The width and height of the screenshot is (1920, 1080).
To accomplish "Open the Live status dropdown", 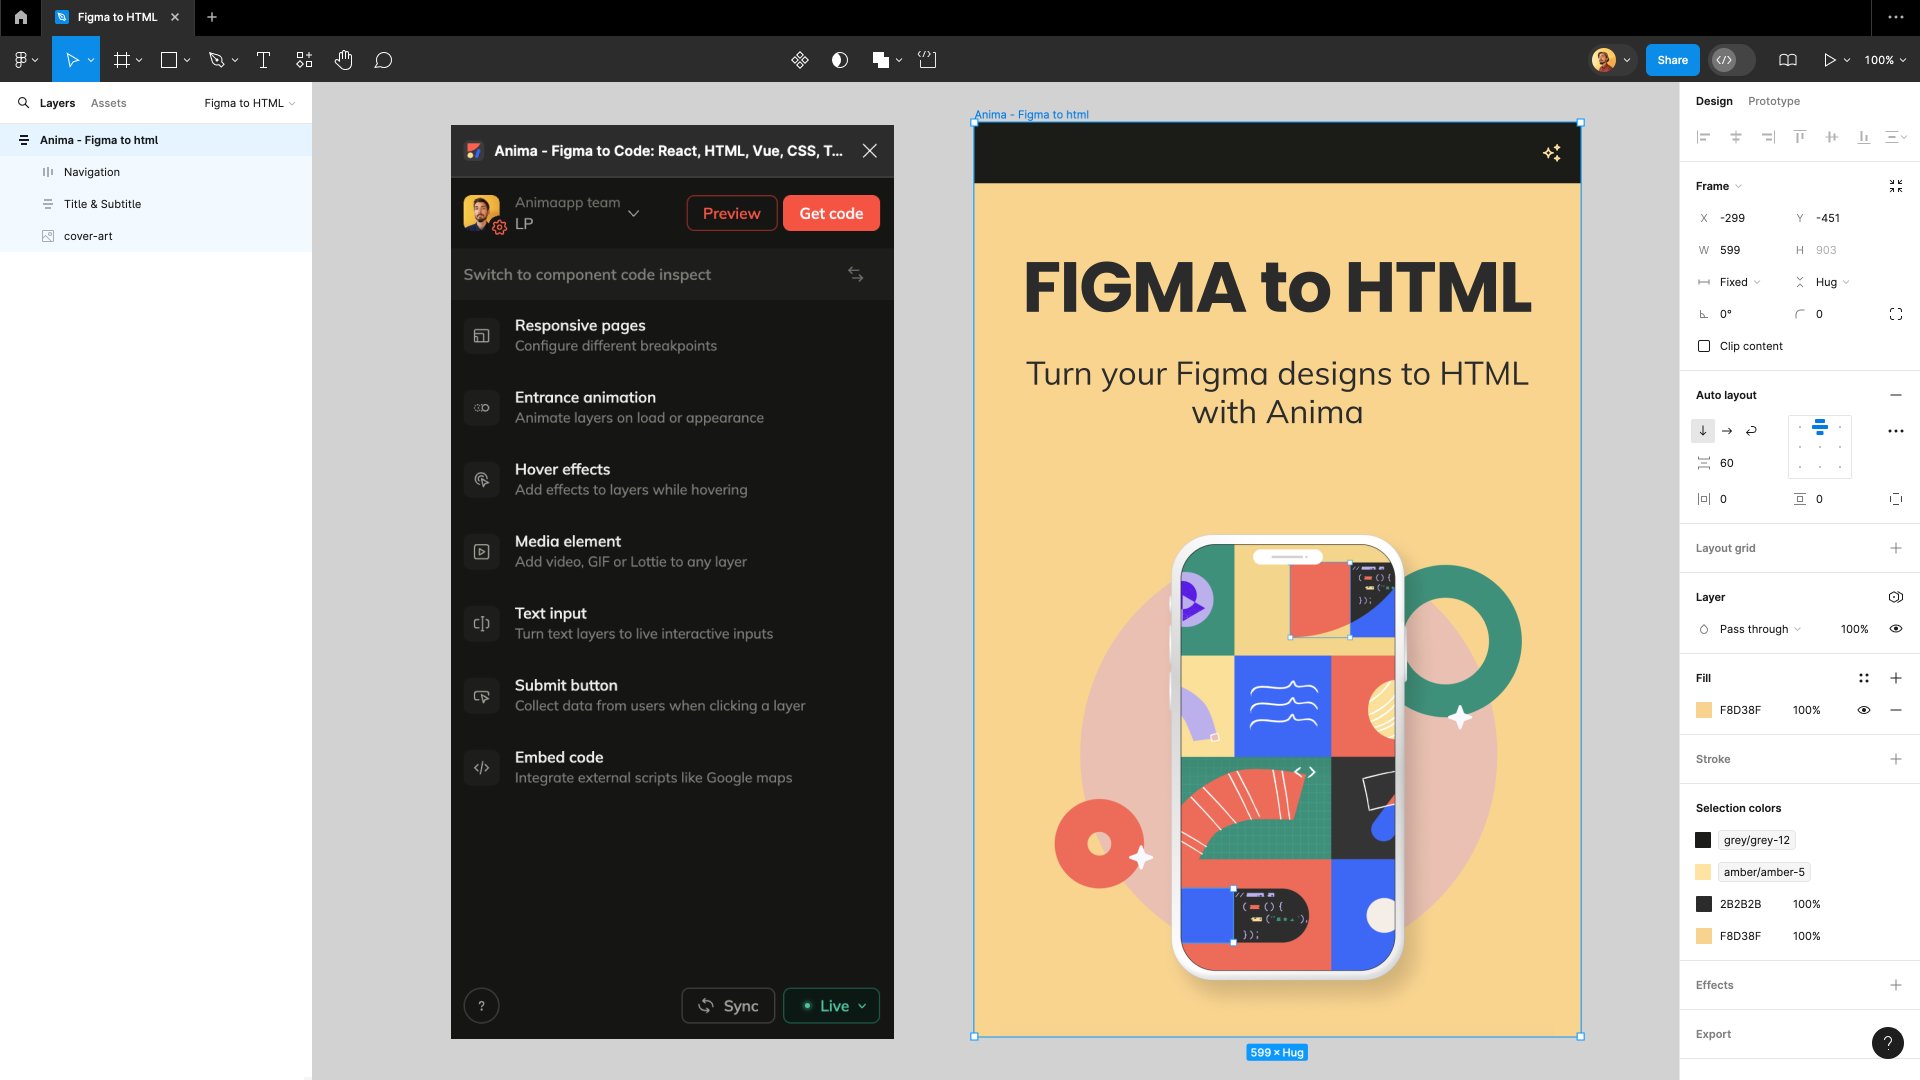I will (832, 1006).
